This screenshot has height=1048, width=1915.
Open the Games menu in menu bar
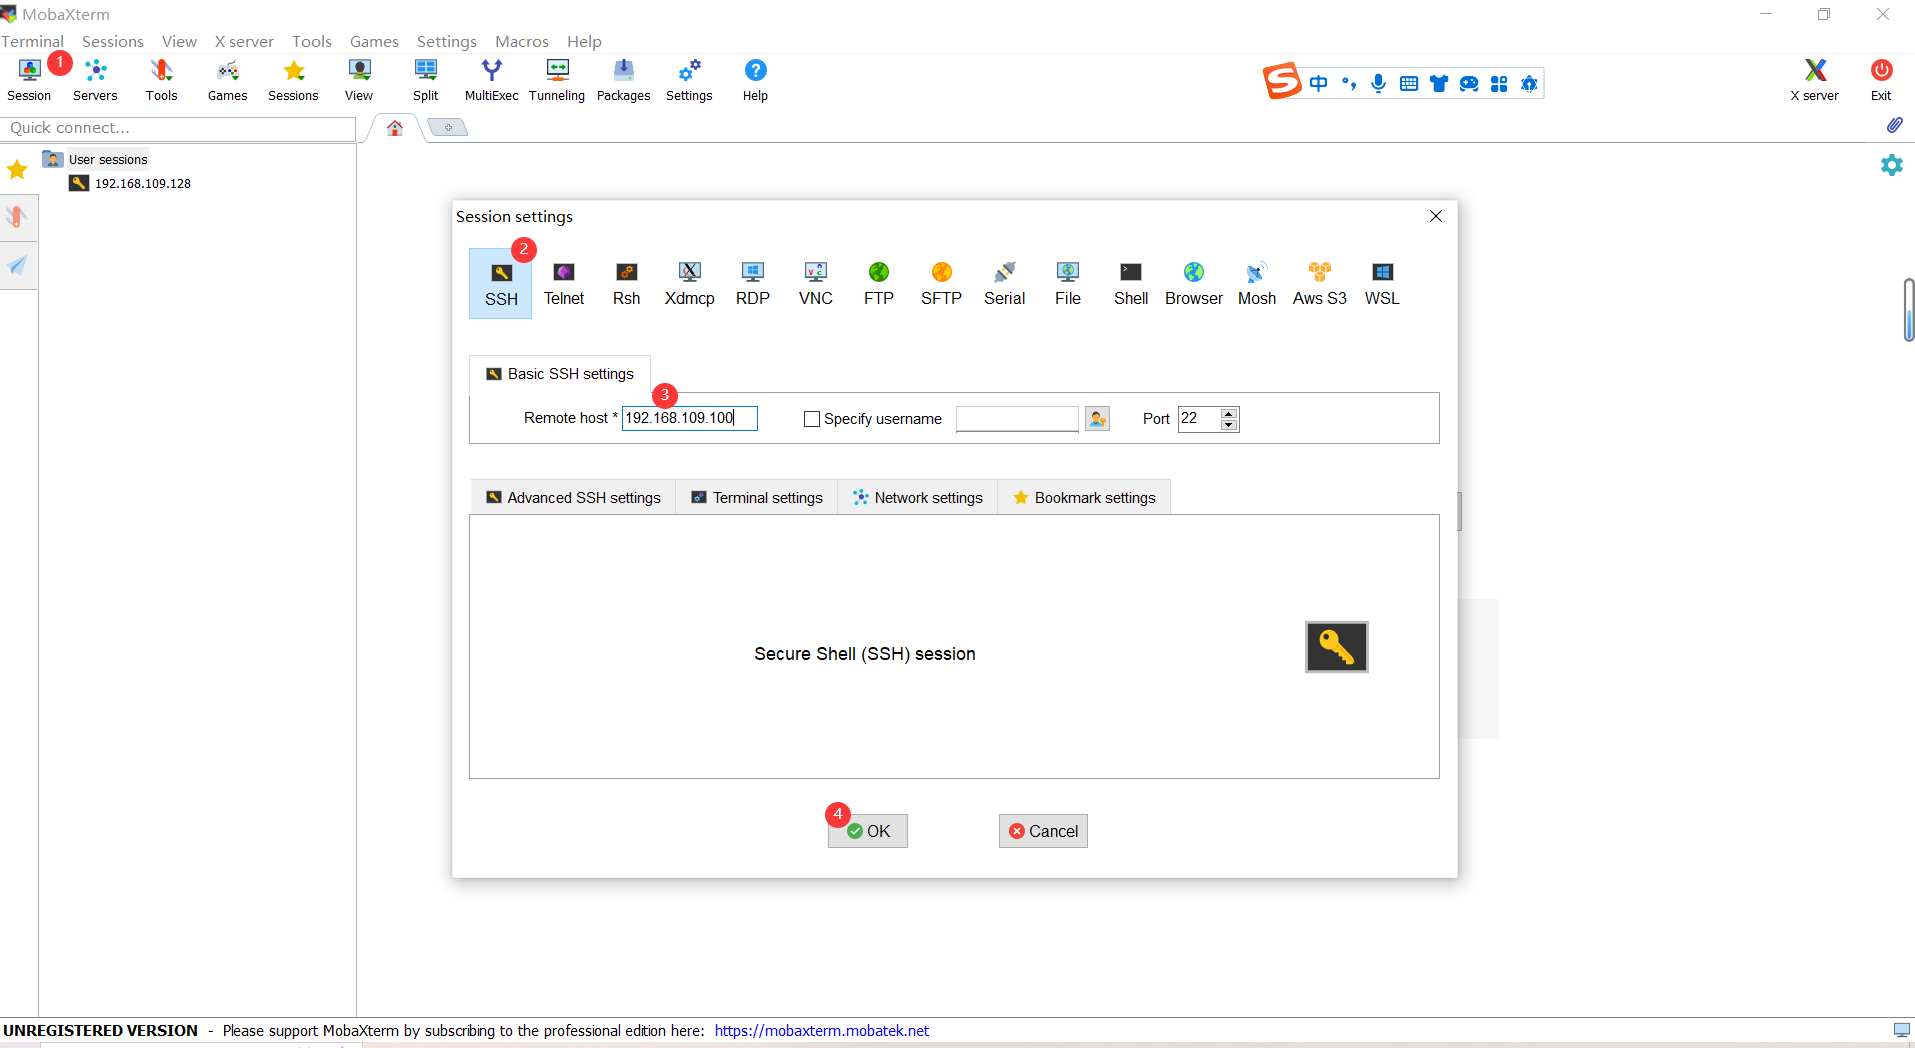coord(374,41)
